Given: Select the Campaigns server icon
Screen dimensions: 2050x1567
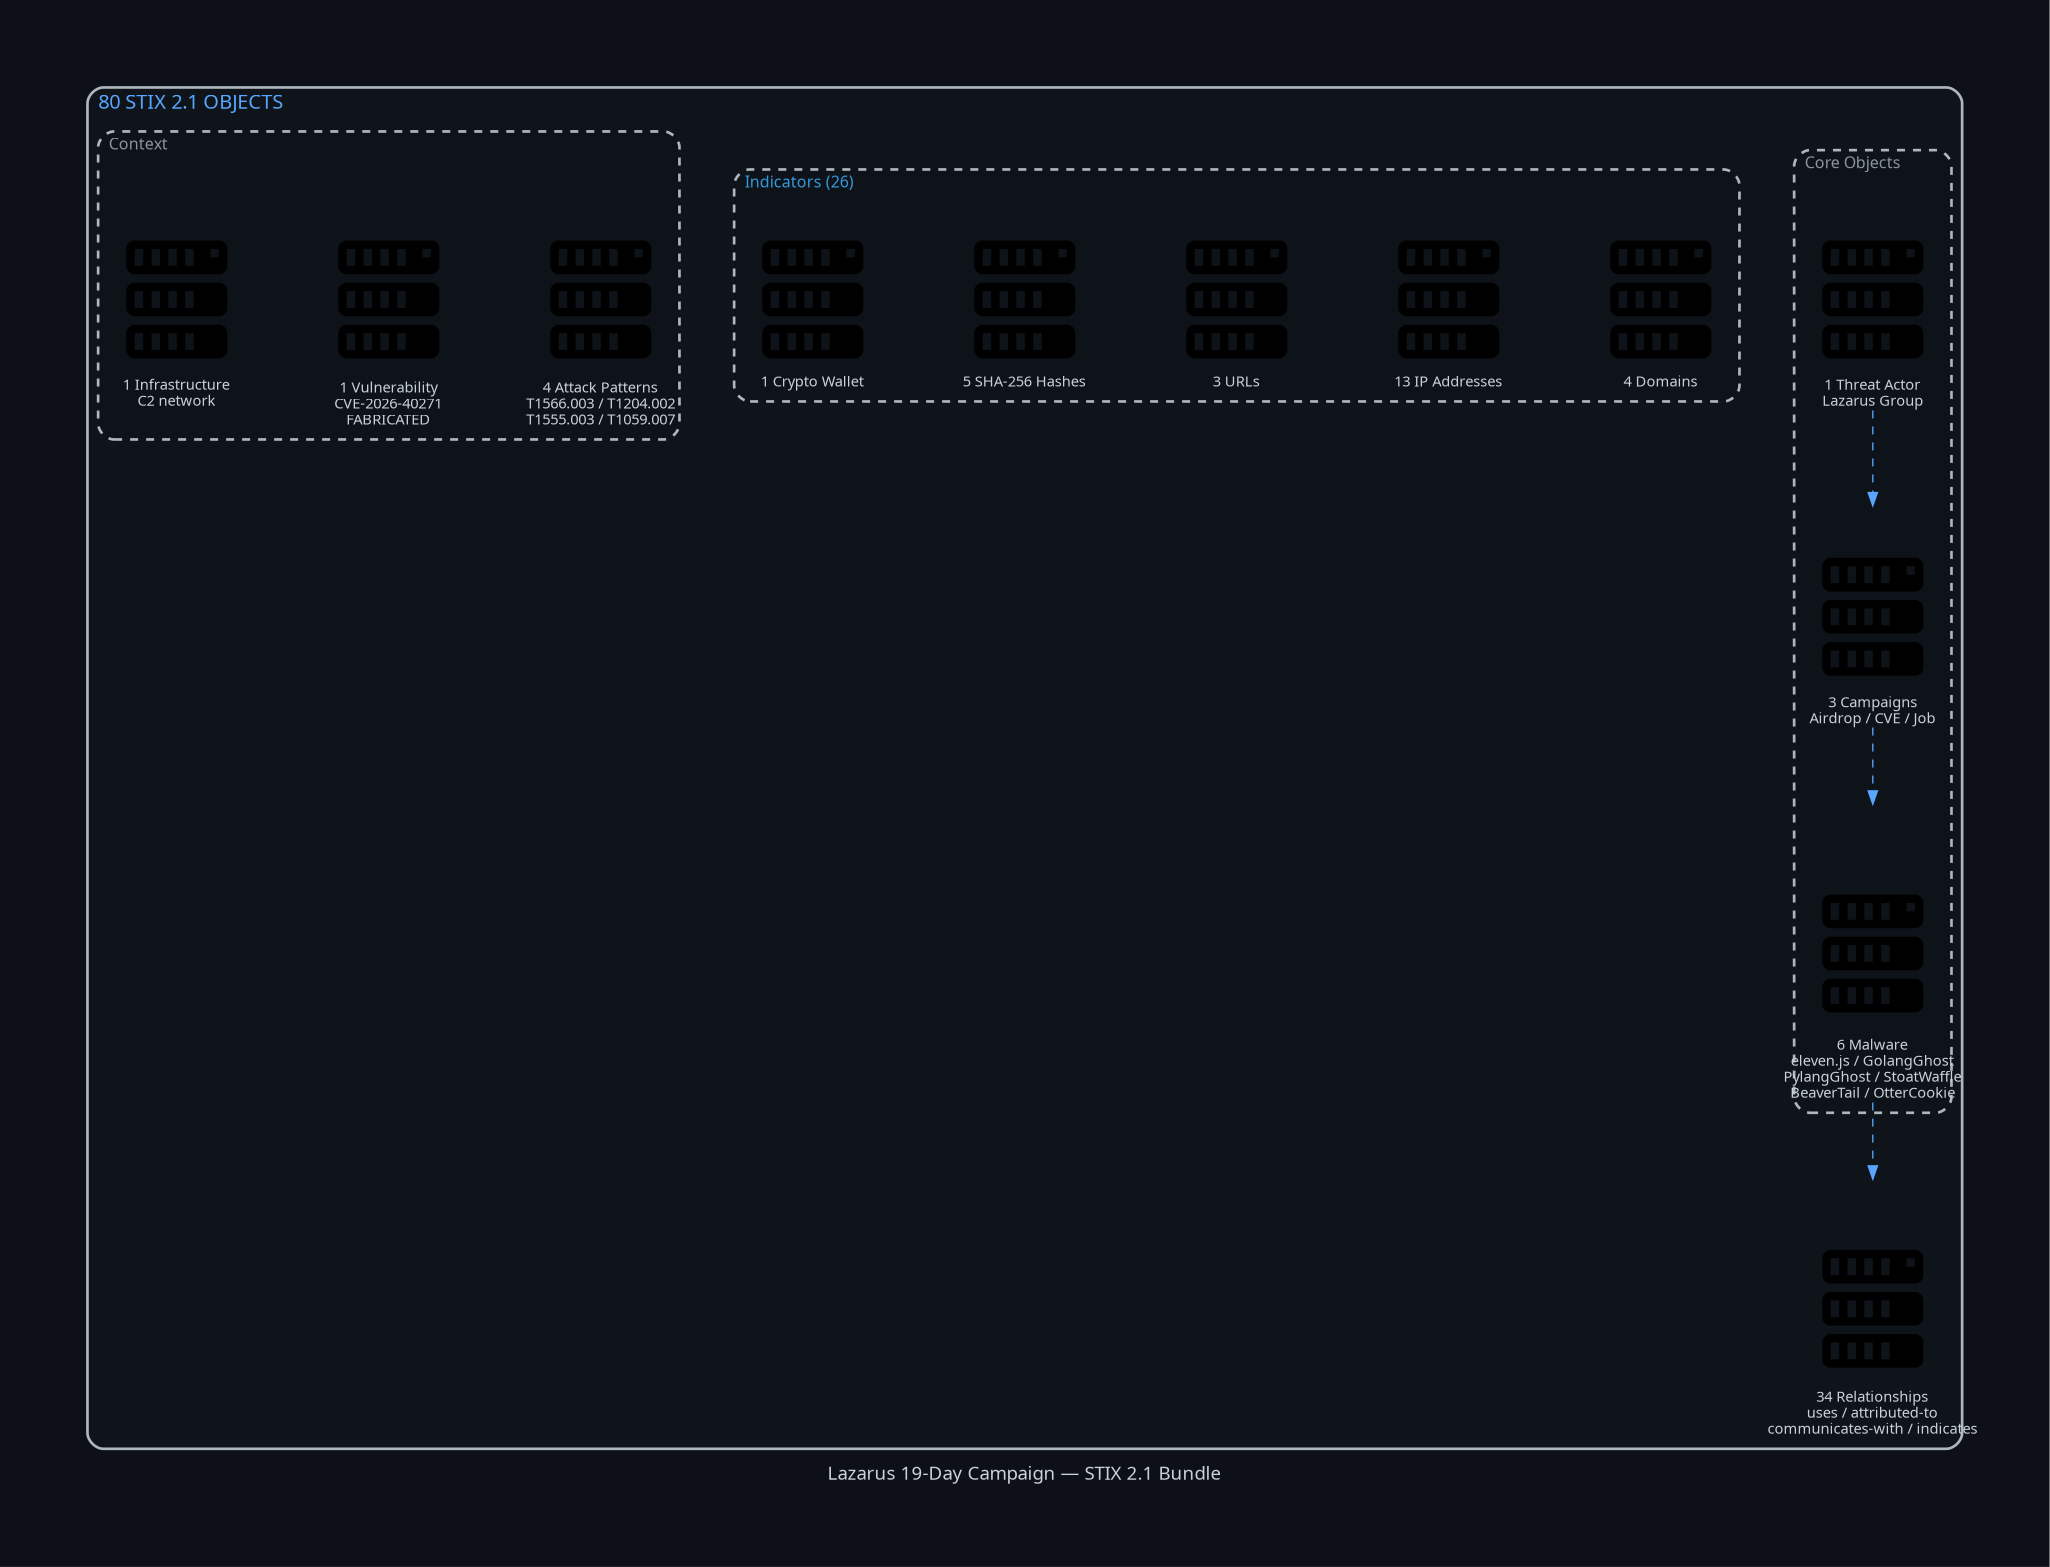Looking at the screenshot, I should (1872, 617).
